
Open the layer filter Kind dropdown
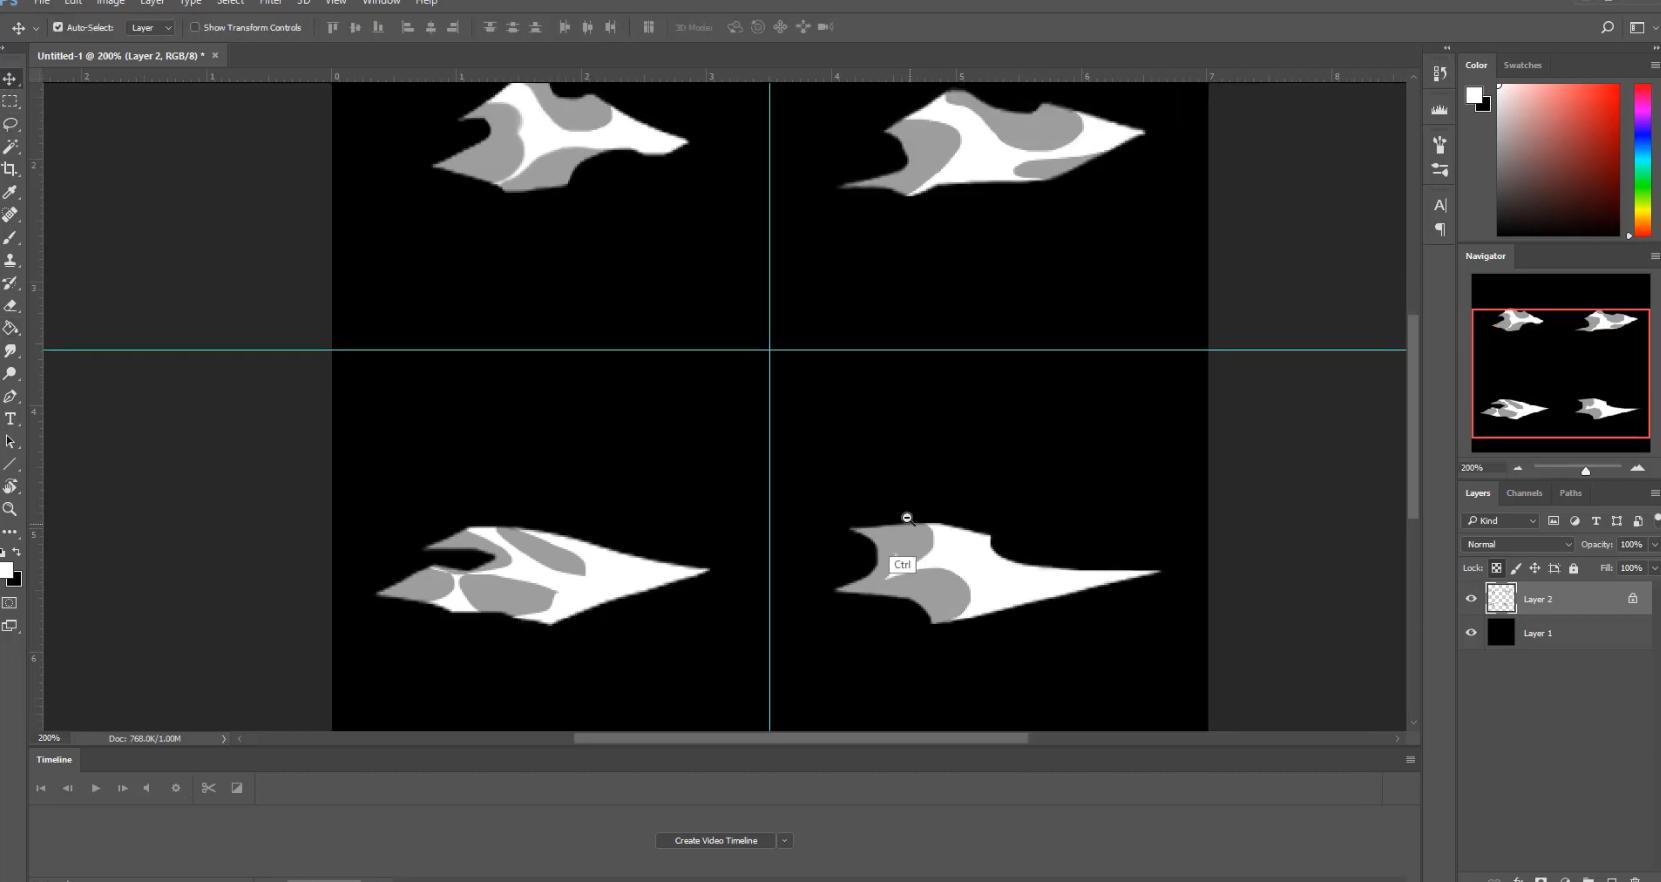(x=1500, y=520)
